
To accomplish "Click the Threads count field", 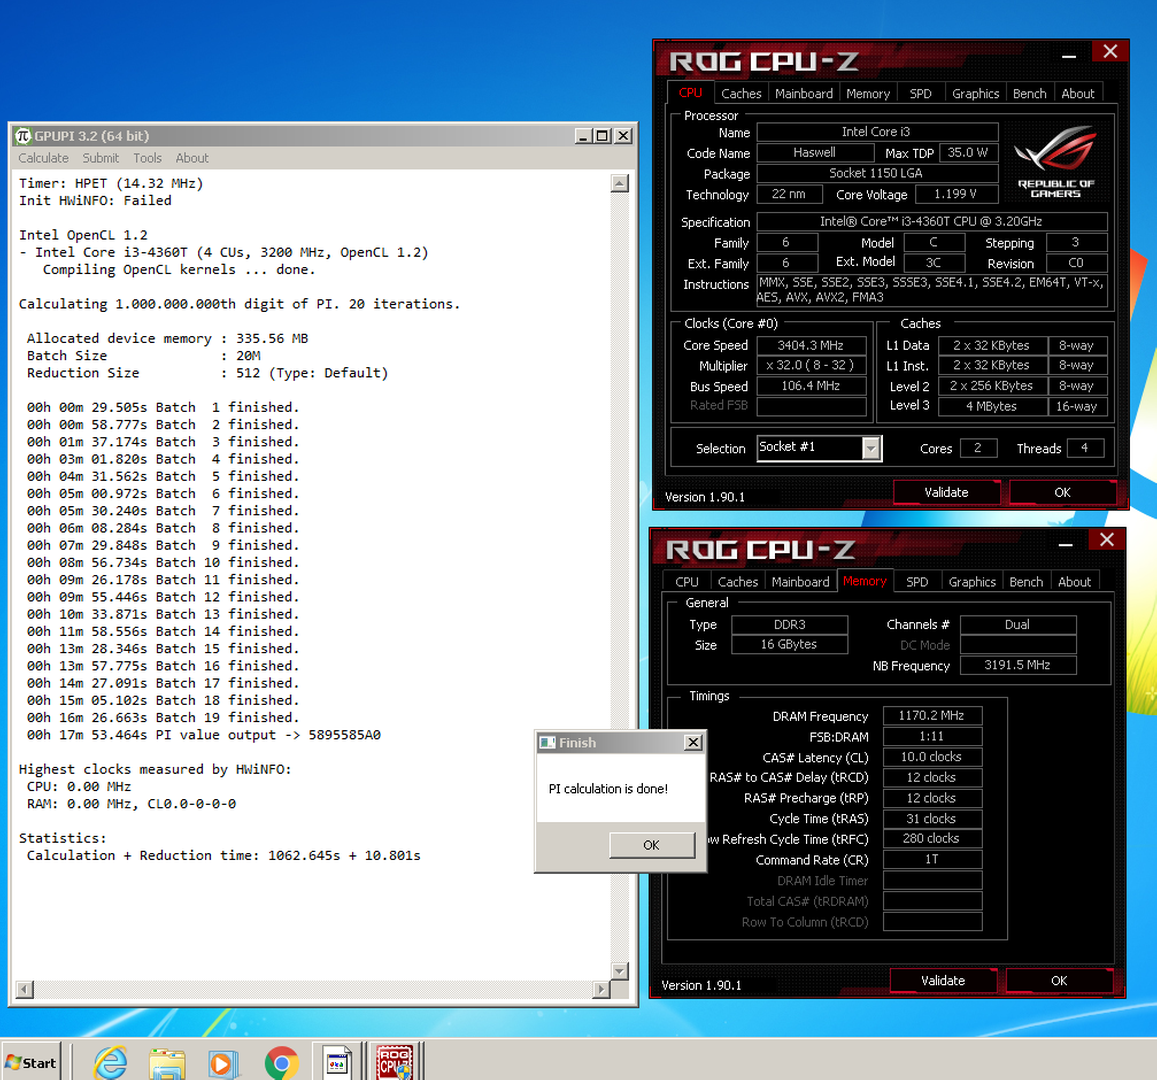I will point(1084,448).
